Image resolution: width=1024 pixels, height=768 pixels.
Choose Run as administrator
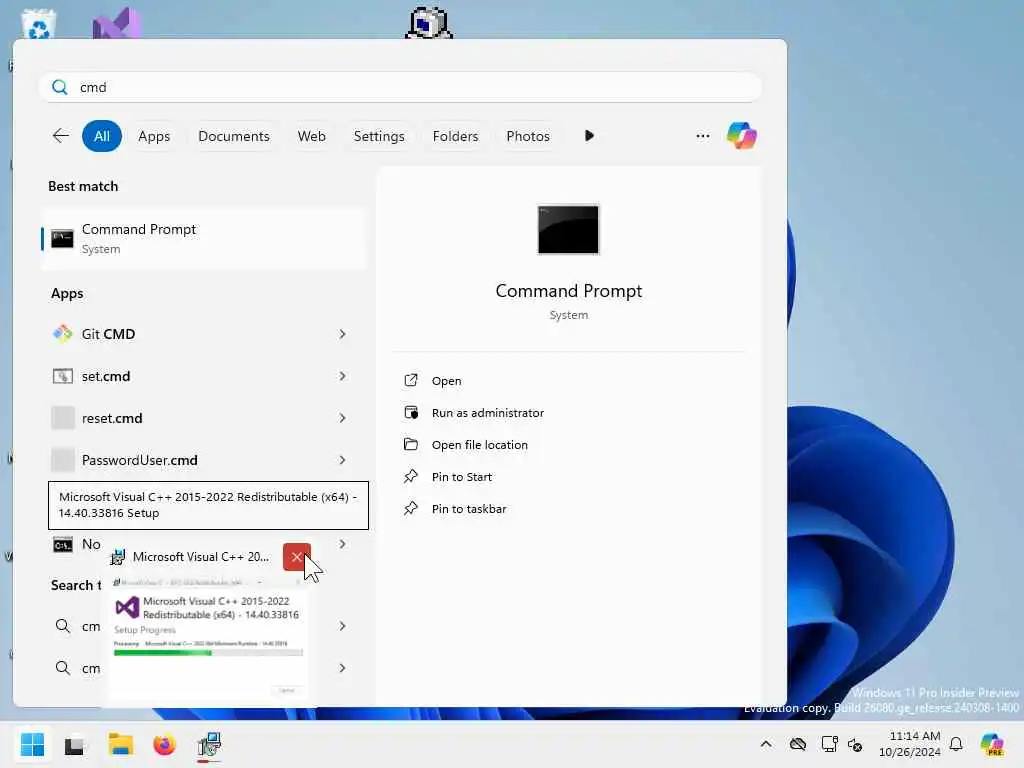pos(488,413)
